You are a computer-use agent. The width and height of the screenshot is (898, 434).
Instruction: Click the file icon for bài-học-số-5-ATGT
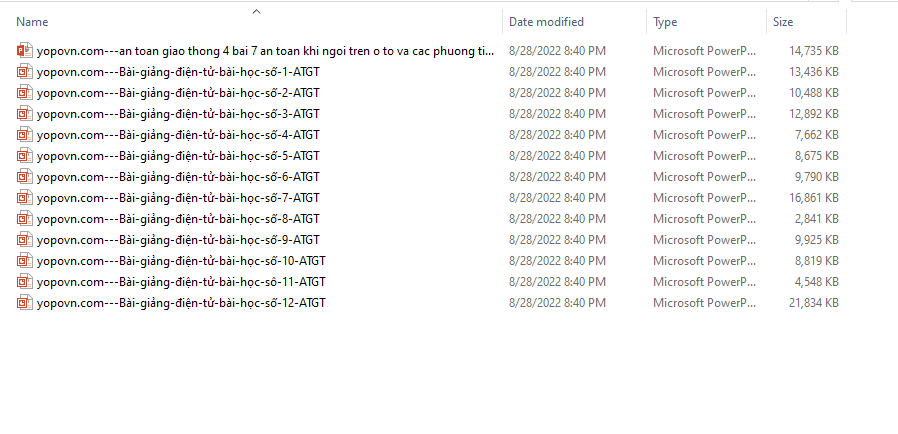[25, 155]
